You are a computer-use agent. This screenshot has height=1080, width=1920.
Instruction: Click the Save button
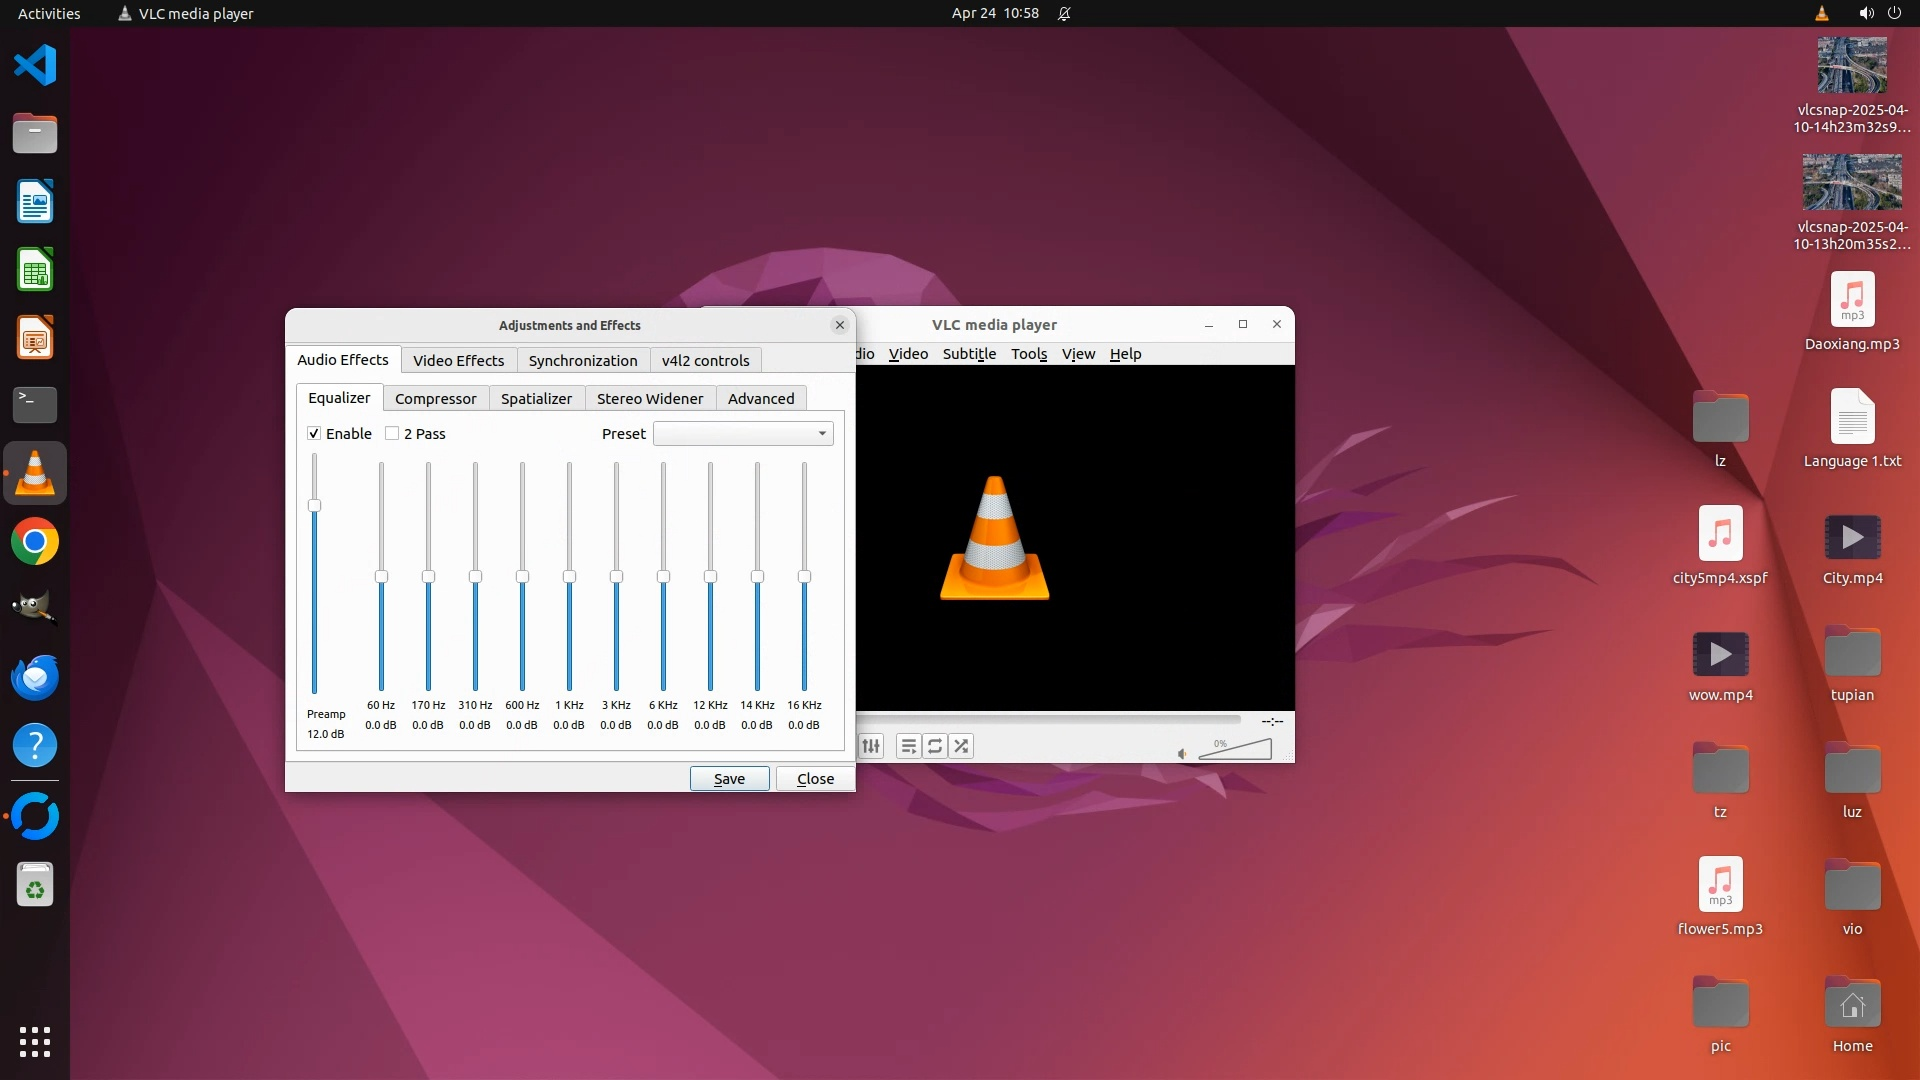[729, 778]
